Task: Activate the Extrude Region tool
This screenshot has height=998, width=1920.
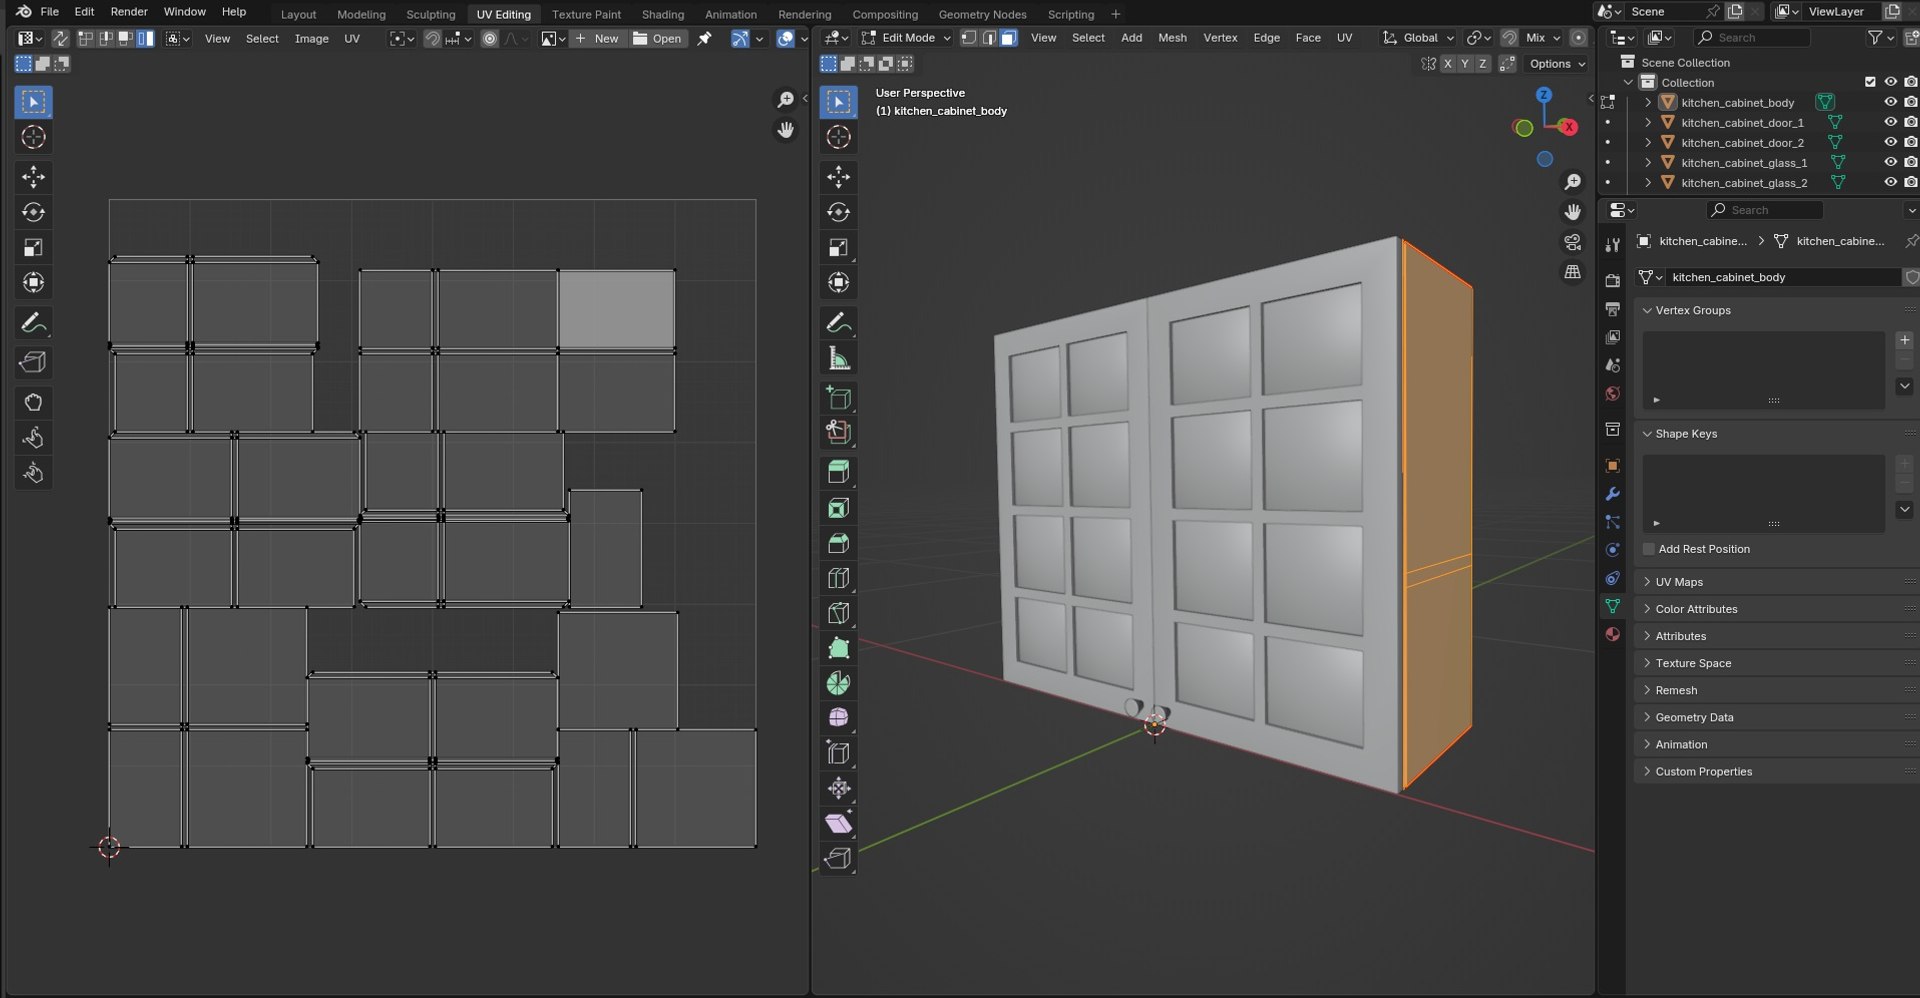Action: (838, 473)
